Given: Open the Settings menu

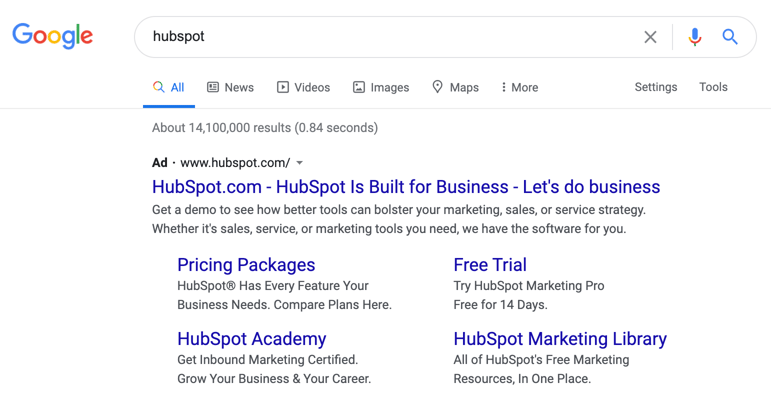Looking at the screenshot, I should (655, 87).
